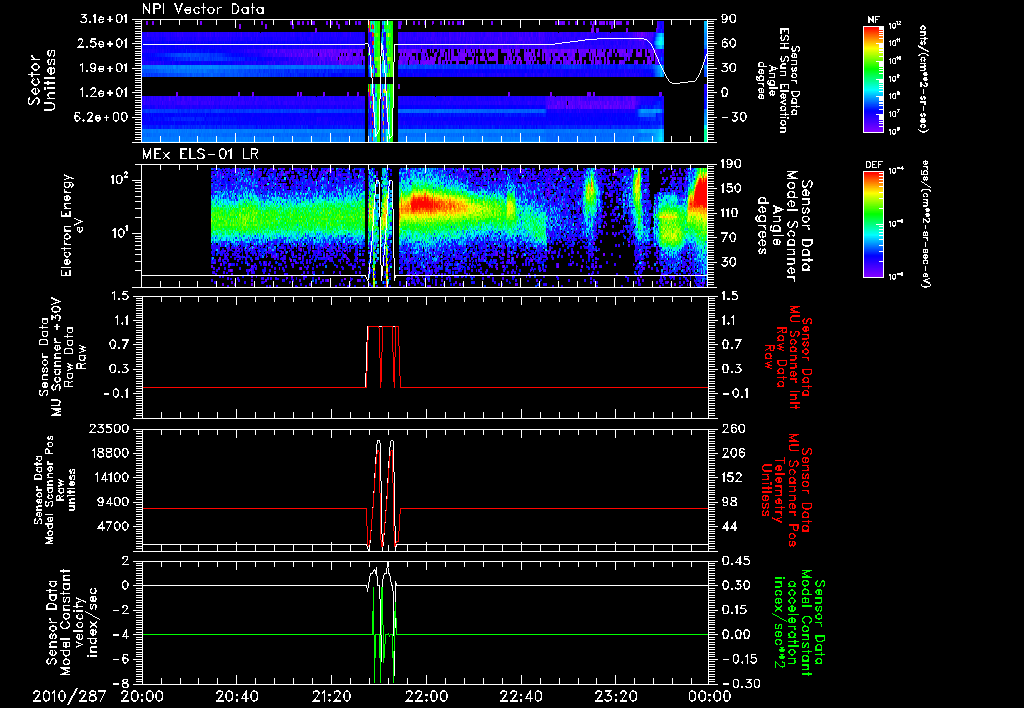Click the 152 telemetry tick label
Viewport: 1024px width, 708px height.
point(733,477)
